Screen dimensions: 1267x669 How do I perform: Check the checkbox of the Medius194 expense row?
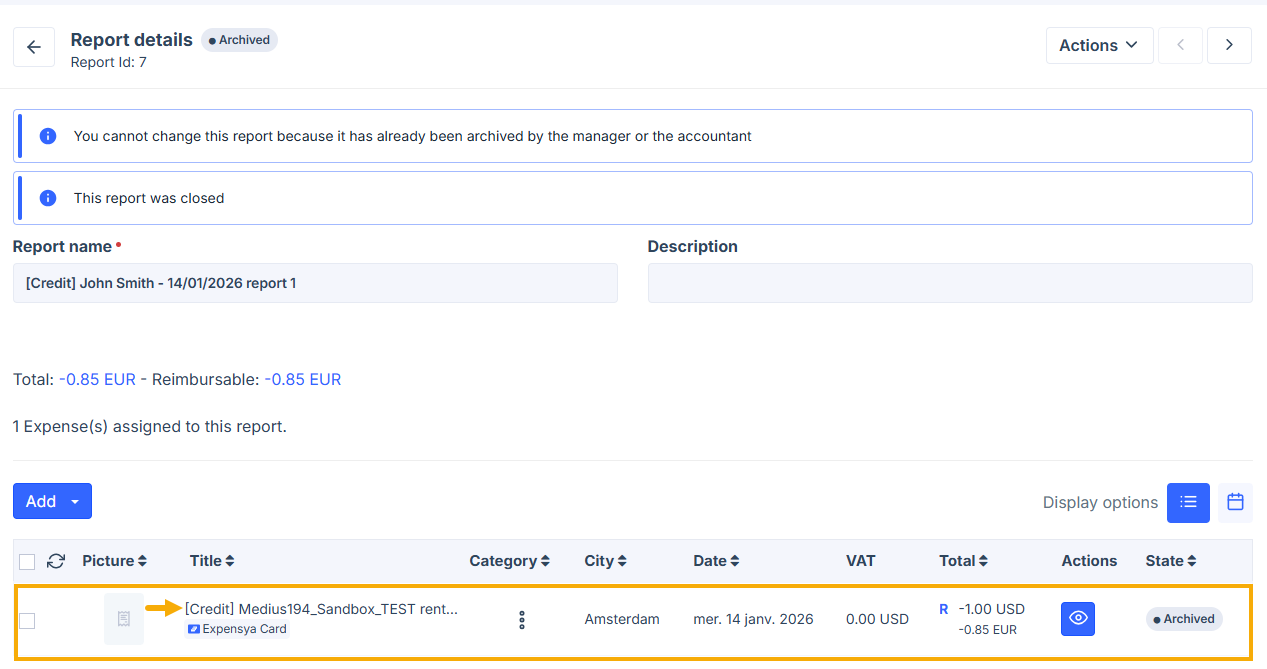(x=27, y=620)
